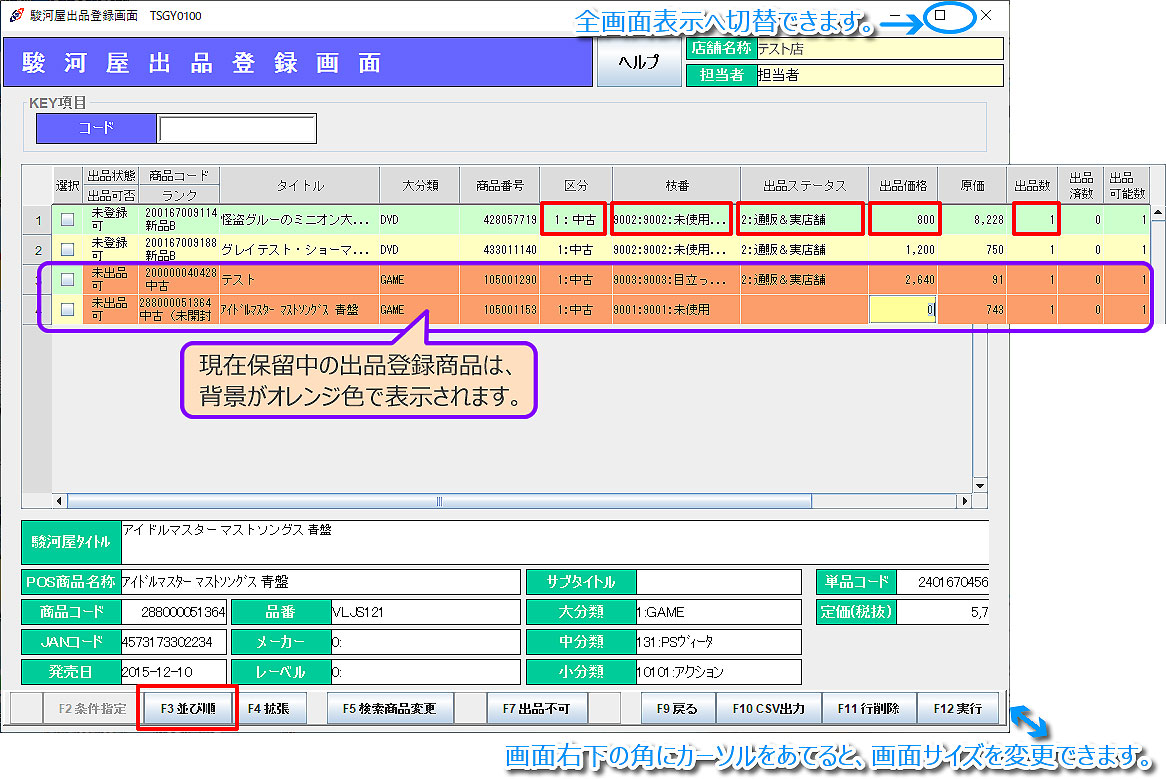Check the selection checkbox in row 2

67,250
